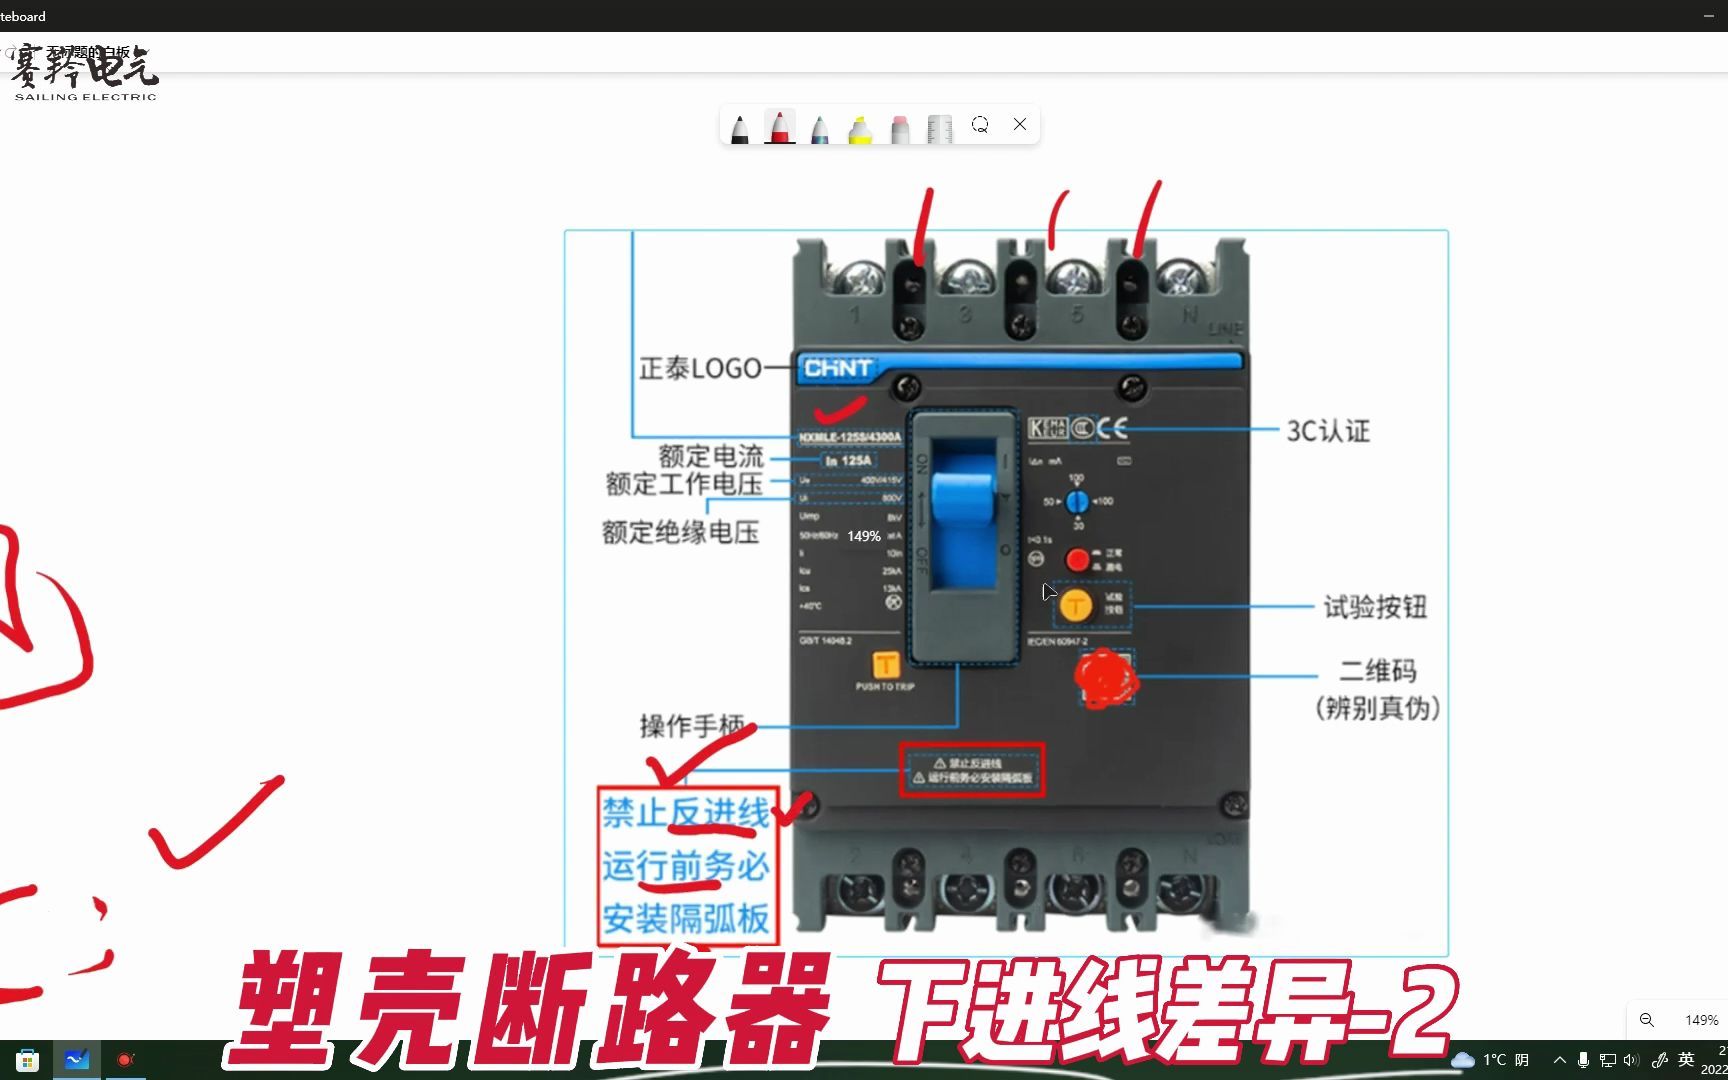
Task: Click the Whiteboard app taskbar icon
Action: click(77, 1060)
